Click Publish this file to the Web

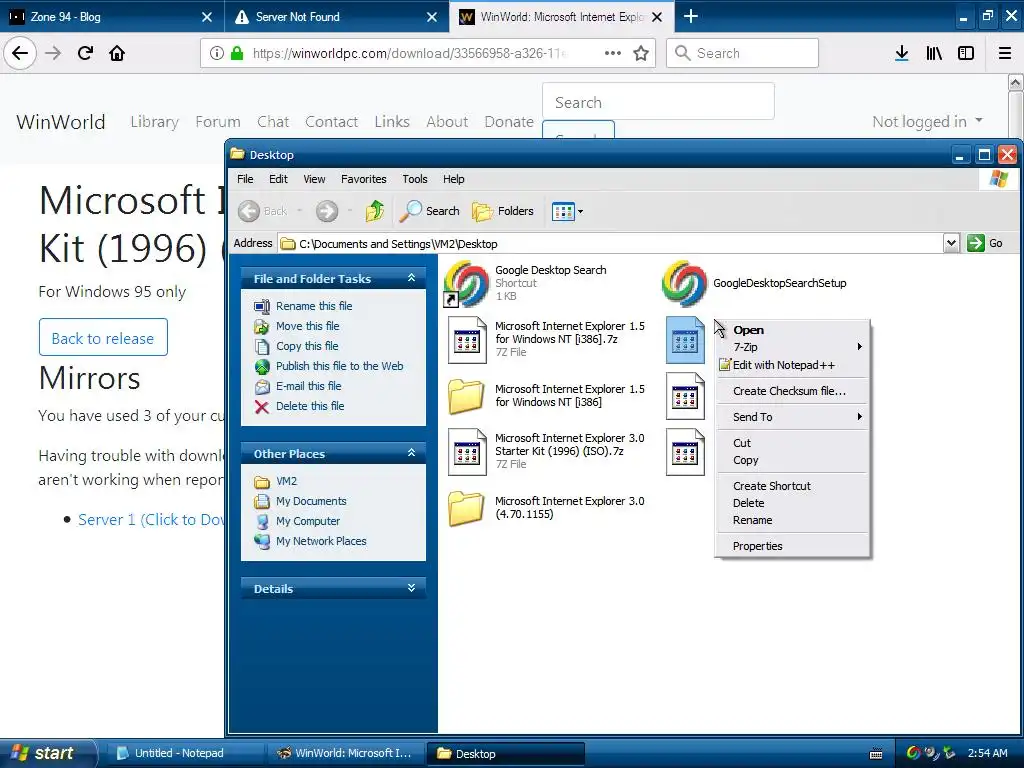coord(339,366)
